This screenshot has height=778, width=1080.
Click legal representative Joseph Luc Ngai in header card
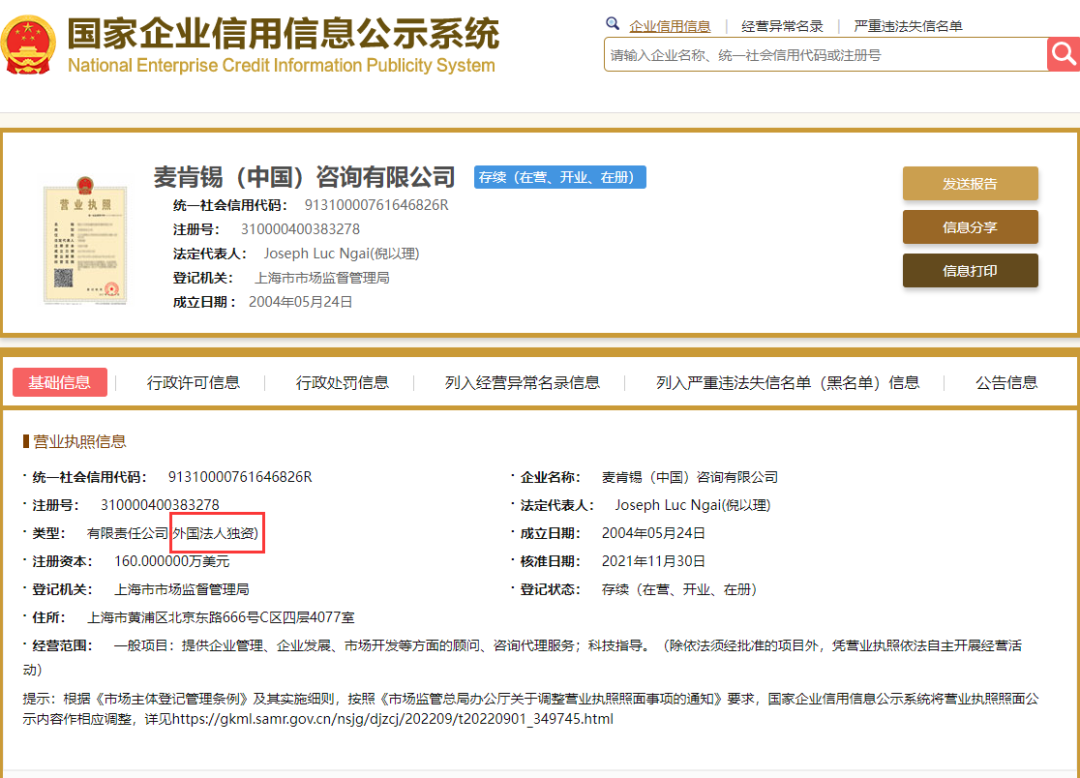coord(317,253)
